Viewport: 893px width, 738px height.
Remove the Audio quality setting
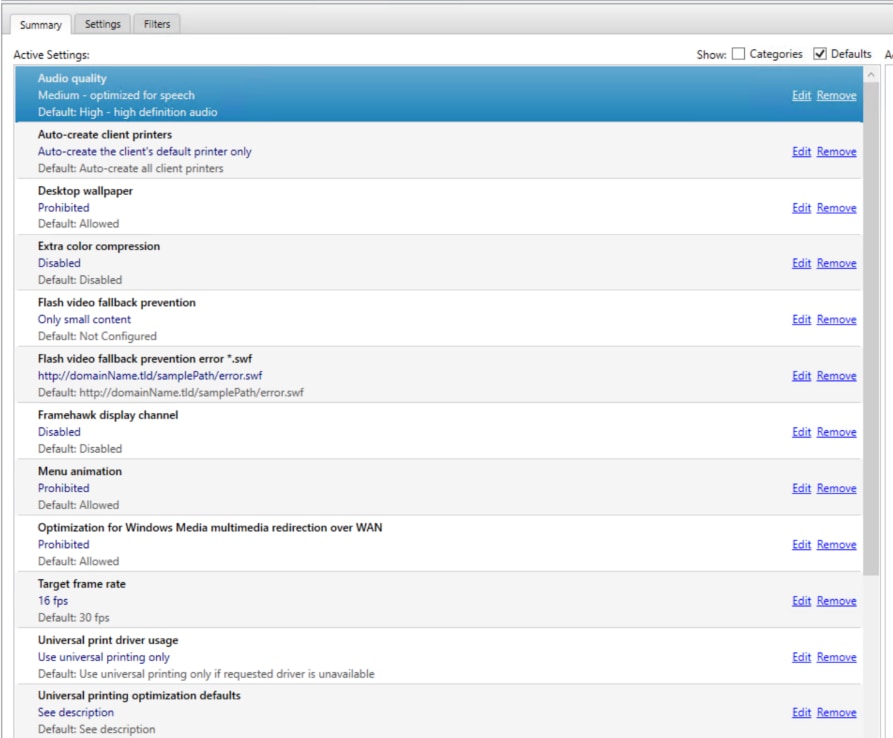point(837,95)
